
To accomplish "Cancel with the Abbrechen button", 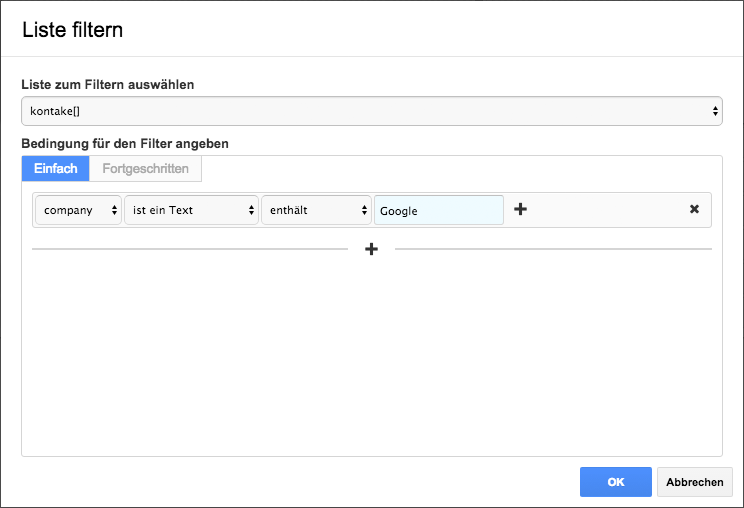I will tap(695, 482).
